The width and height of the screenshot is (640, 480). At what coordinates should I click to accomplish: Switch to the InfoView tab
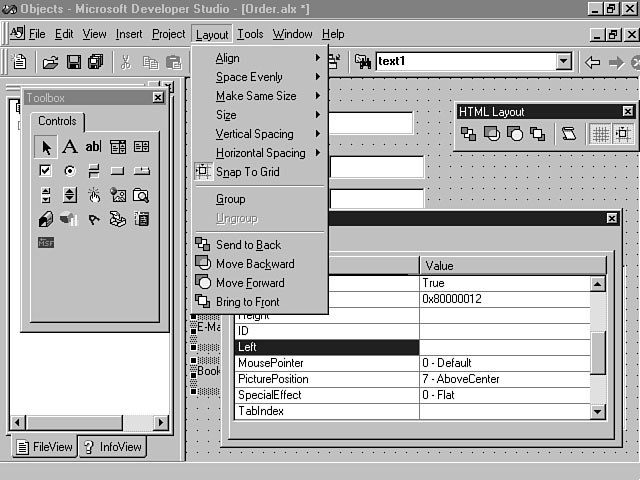pos(112,447)
